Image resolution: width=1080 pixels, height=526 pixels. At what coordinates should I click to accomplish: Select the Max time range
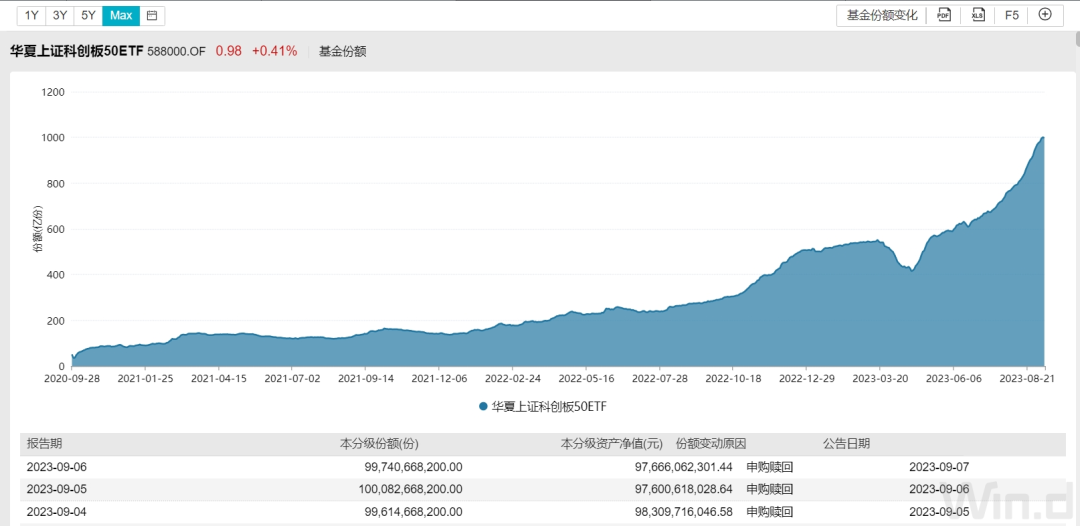[121, 15]
